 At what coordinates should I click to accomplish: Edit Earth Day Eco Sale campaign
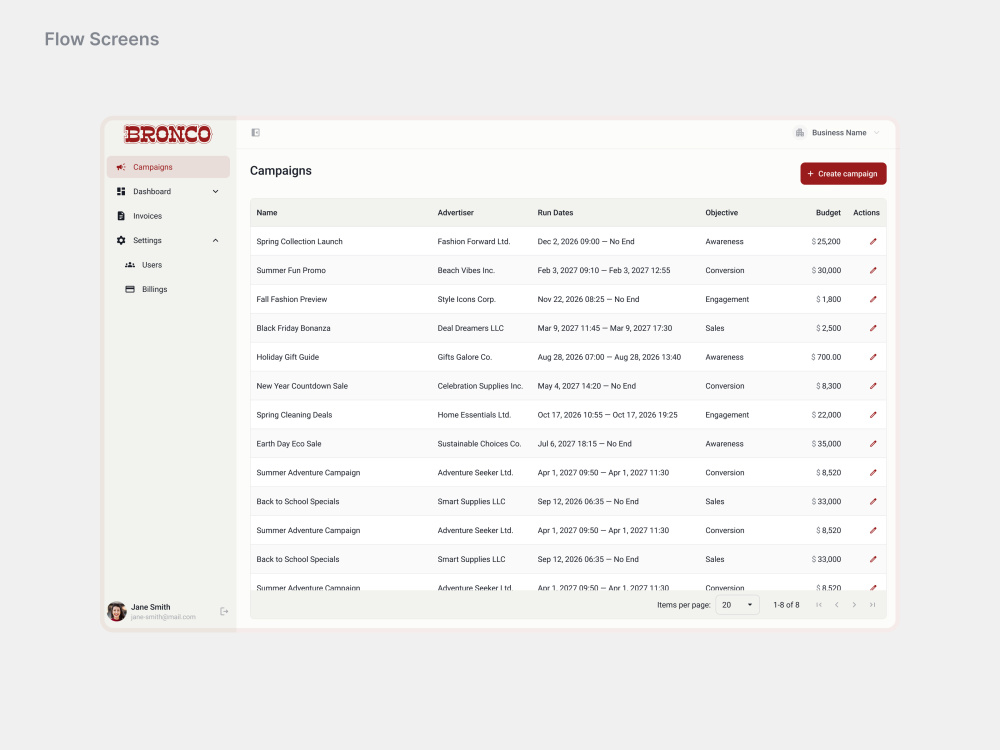pyautogui.click(x=873, y=444)
